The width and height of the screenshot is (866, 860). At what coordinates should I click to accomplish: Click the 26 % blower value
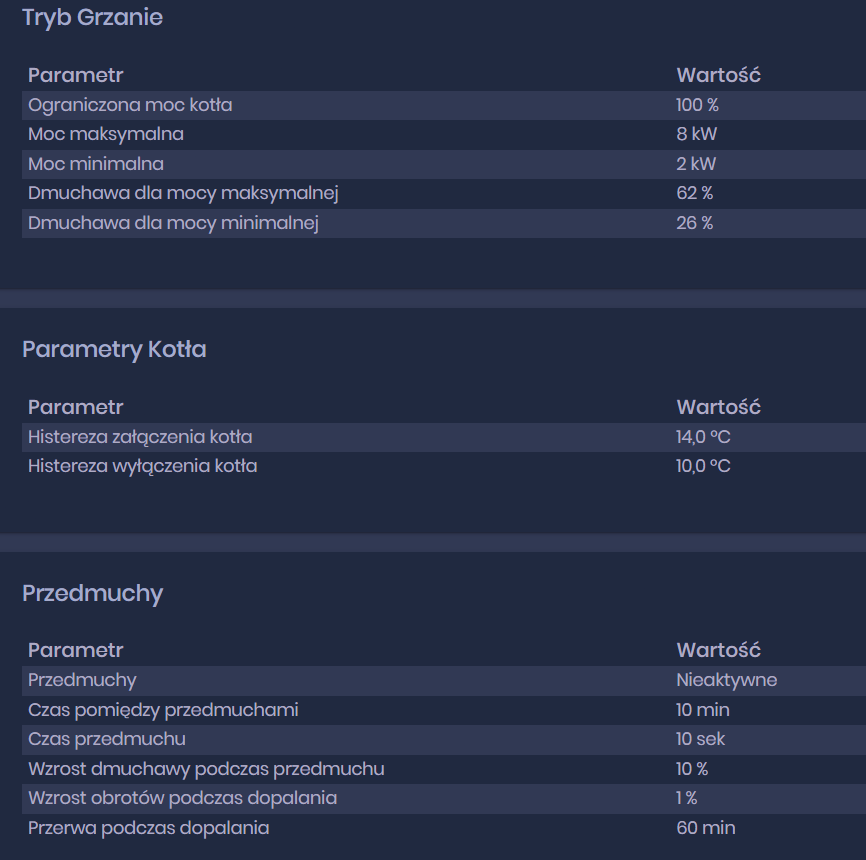694,223
